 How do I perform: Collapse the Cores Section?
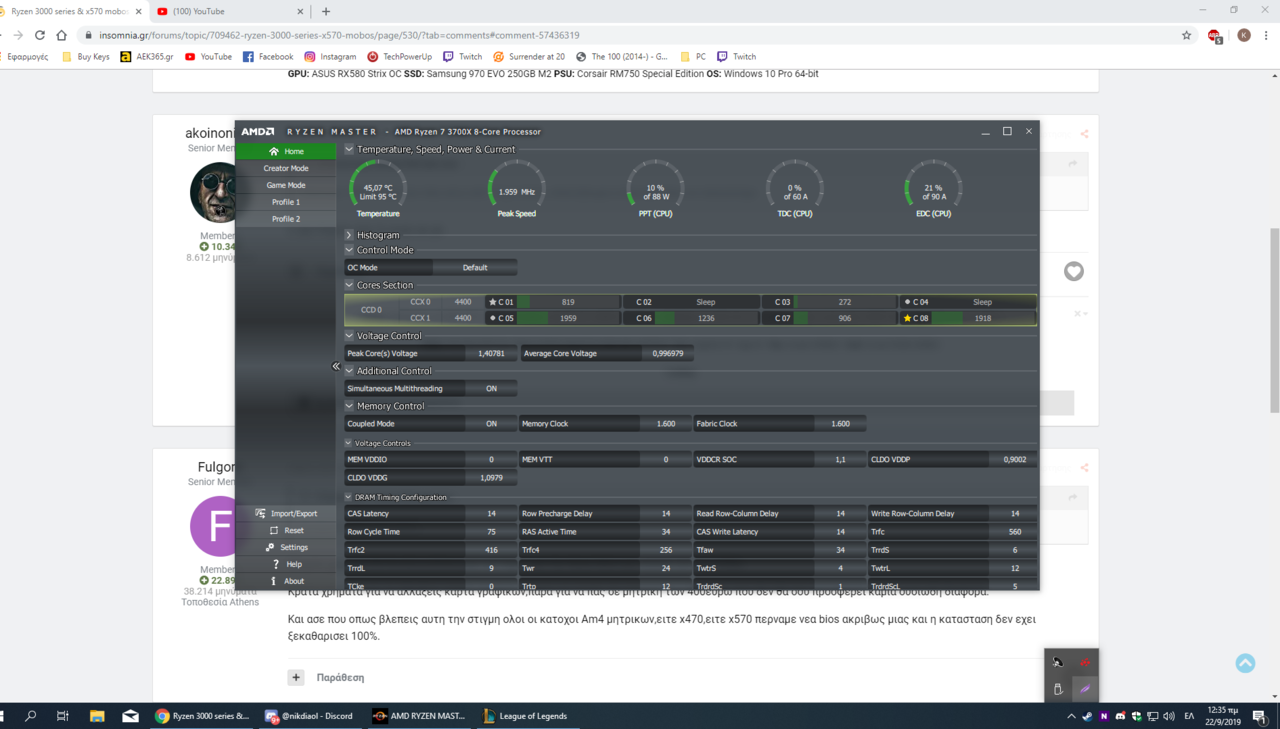coord(349,285)
